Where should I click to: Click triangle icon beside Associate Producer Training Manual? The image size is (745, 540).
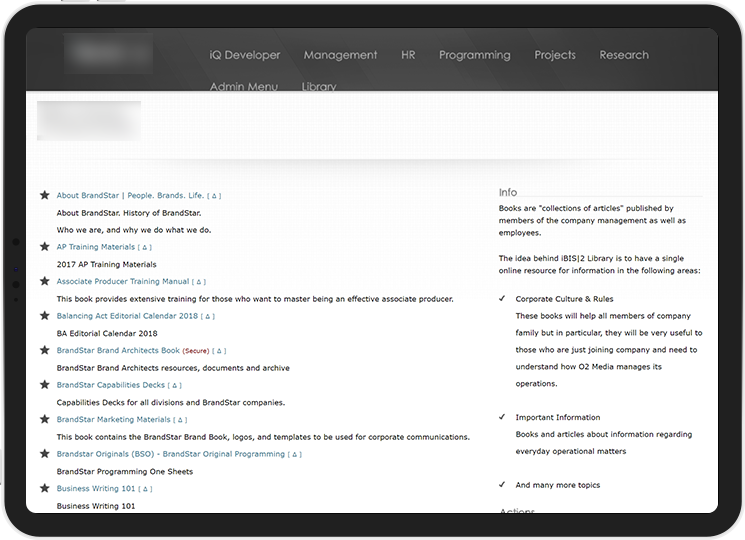click(199, 282)
